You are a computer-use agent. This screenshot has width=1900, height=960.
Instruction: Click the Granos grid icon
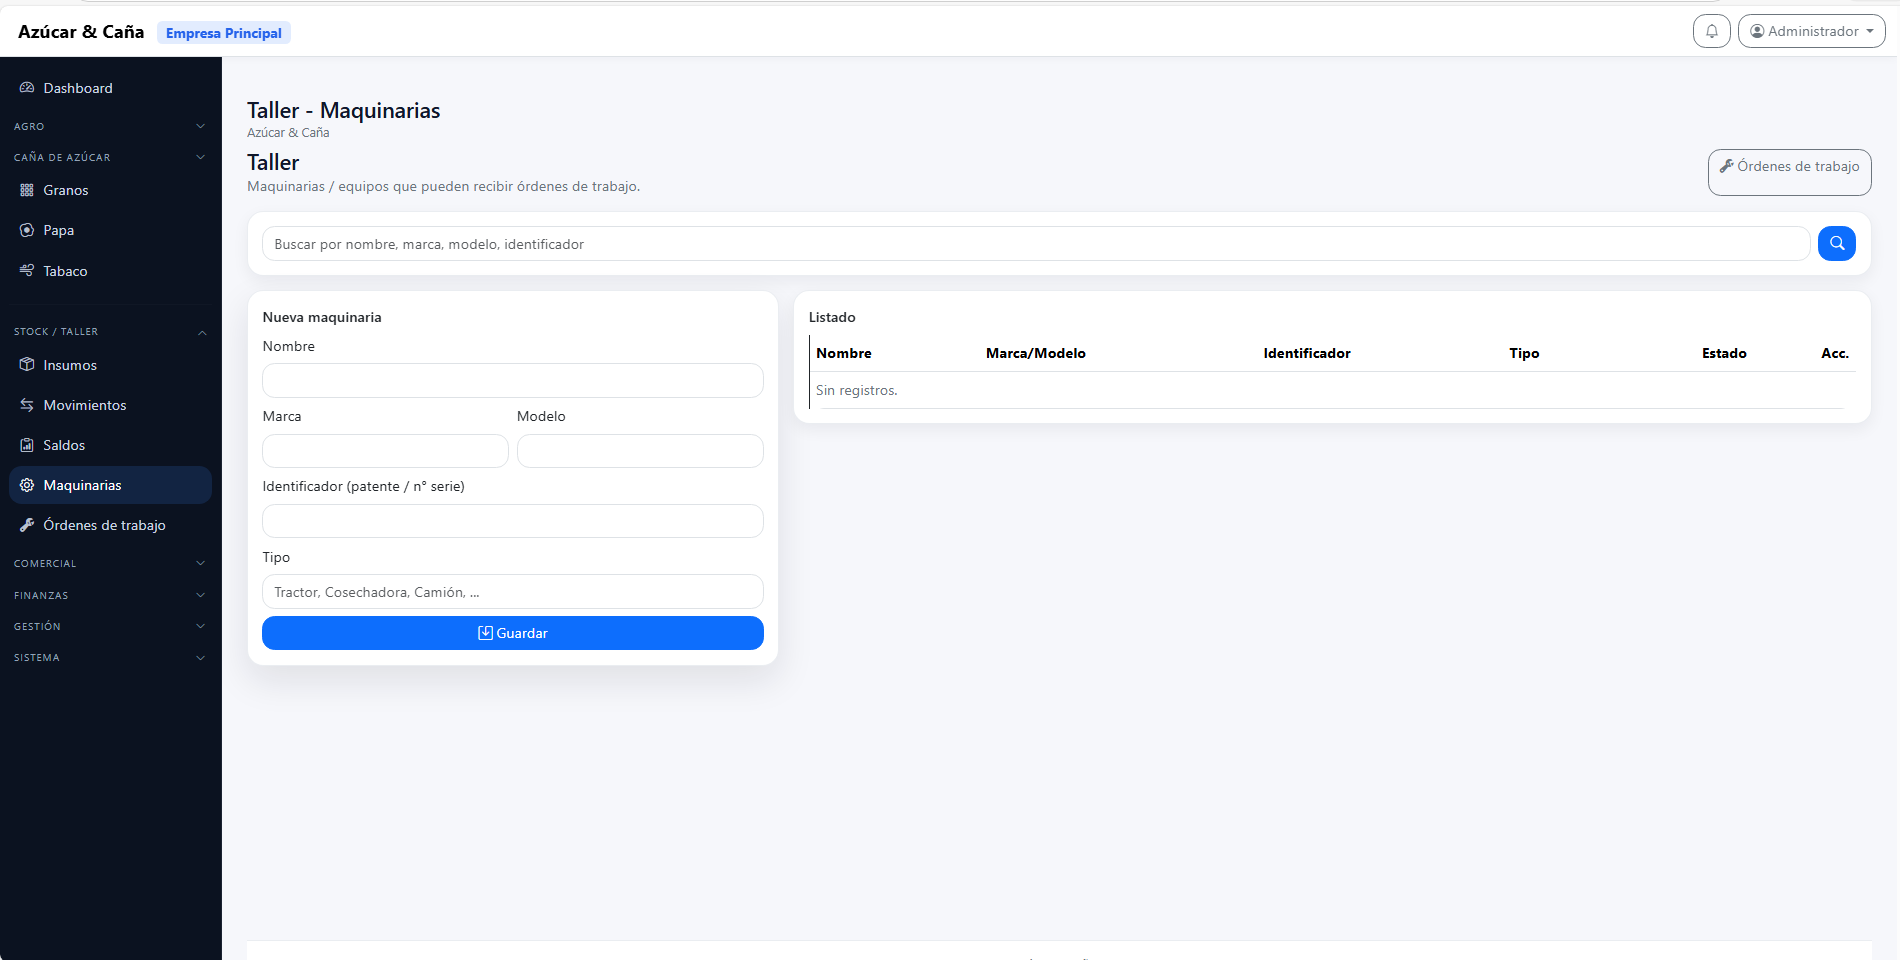[27, 190]
